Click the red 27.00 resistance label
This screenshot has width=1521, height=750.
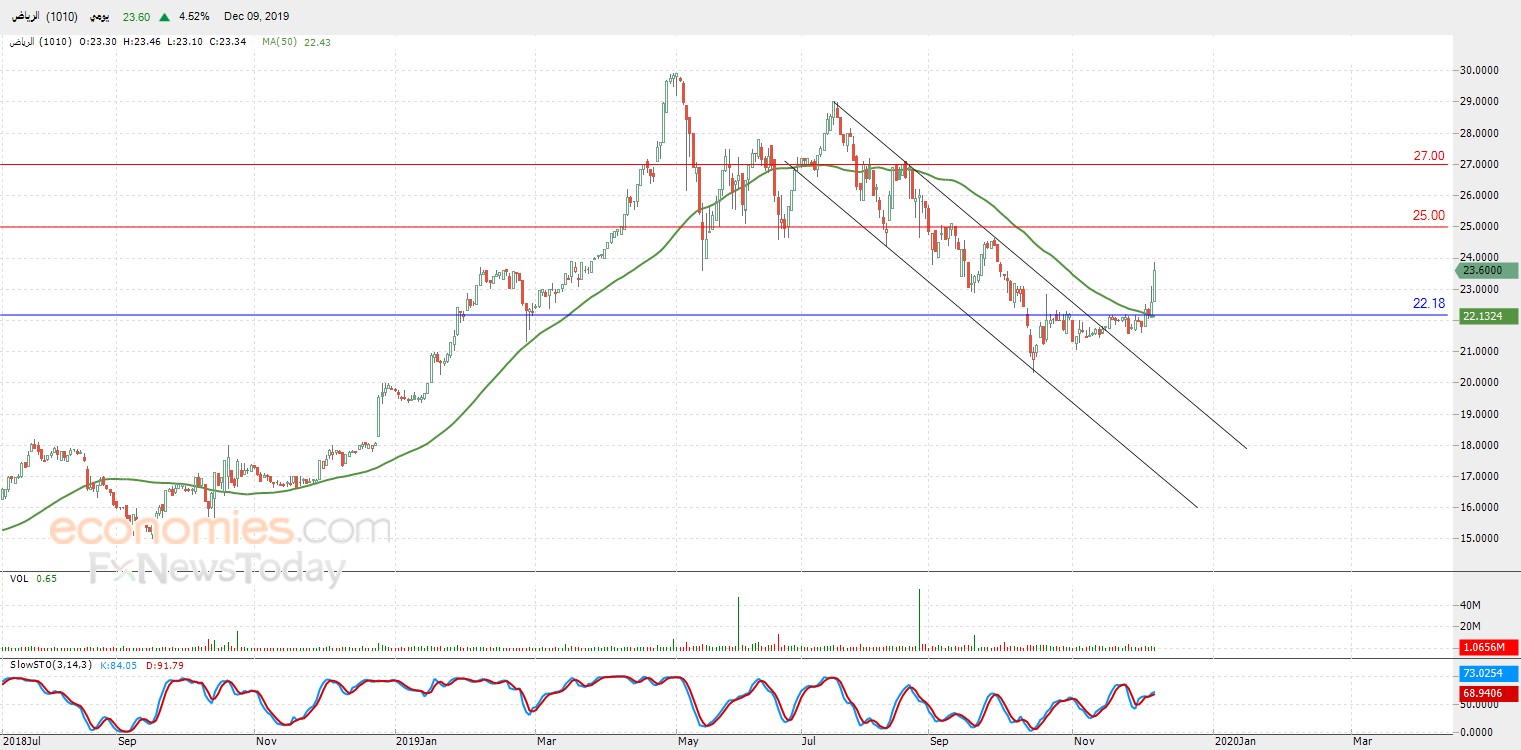tap(1428, 156)
